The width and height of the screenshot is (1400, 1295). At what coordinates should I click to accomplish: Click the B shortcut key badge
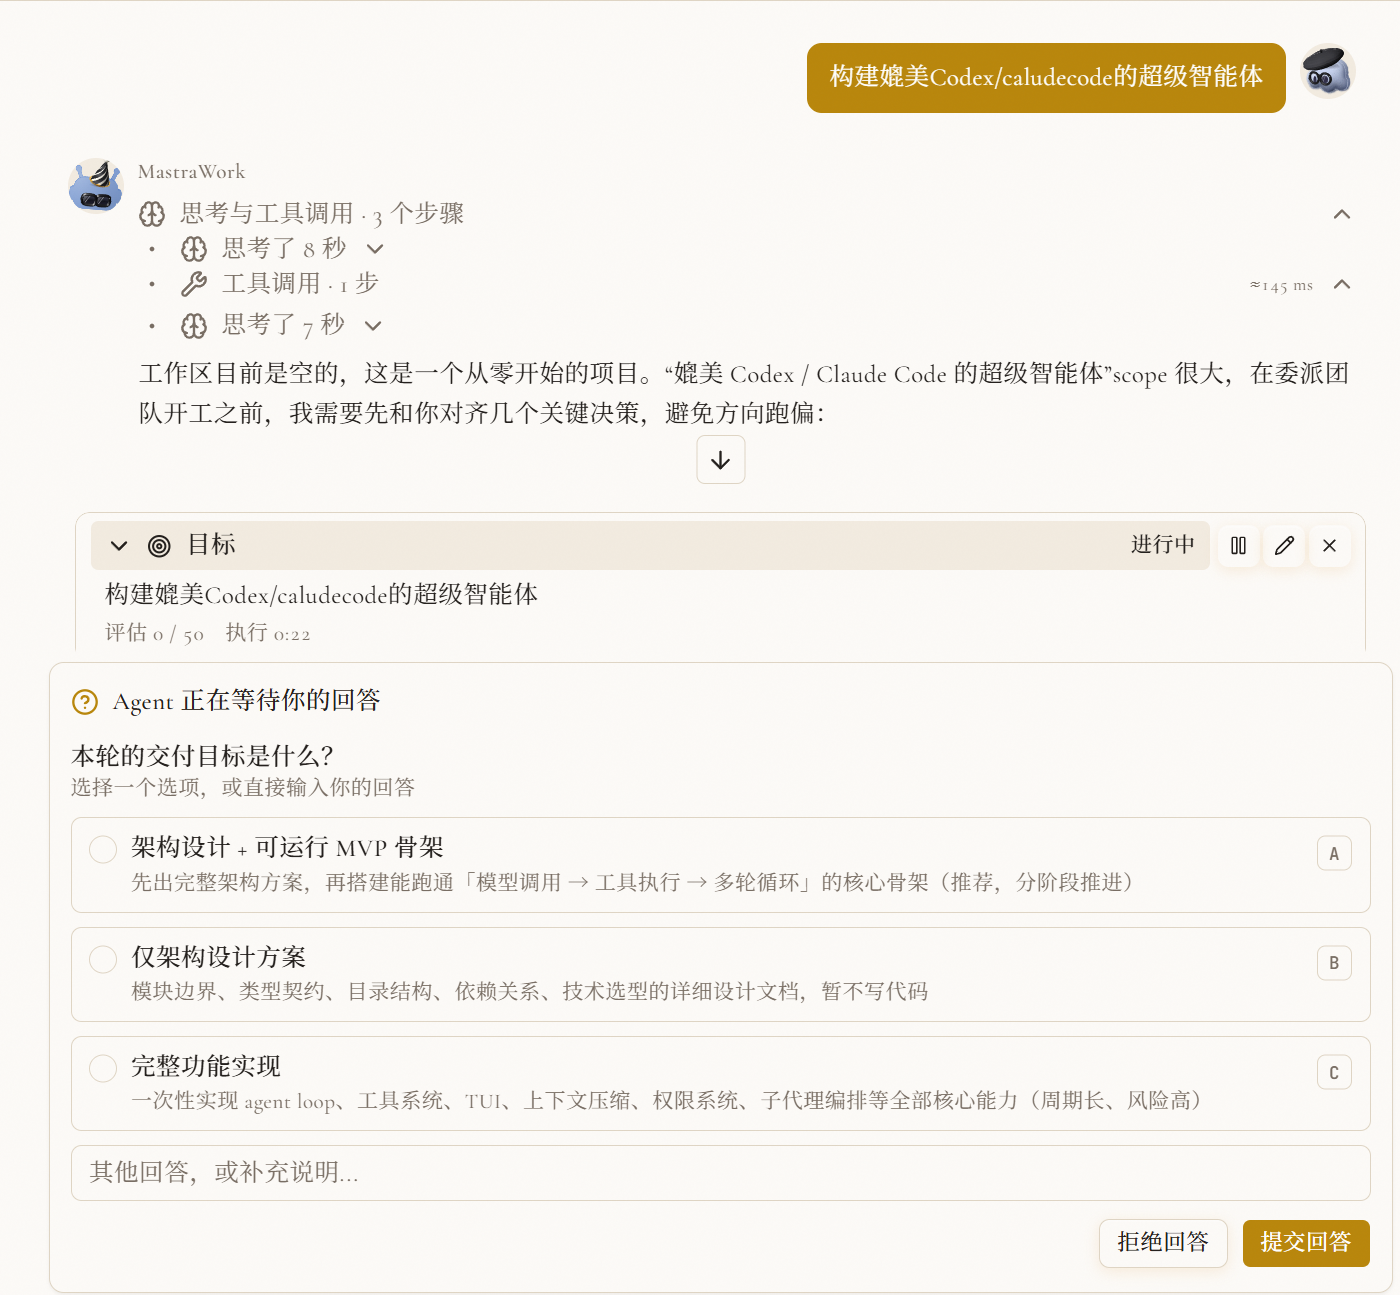(x=1334, y=963)
